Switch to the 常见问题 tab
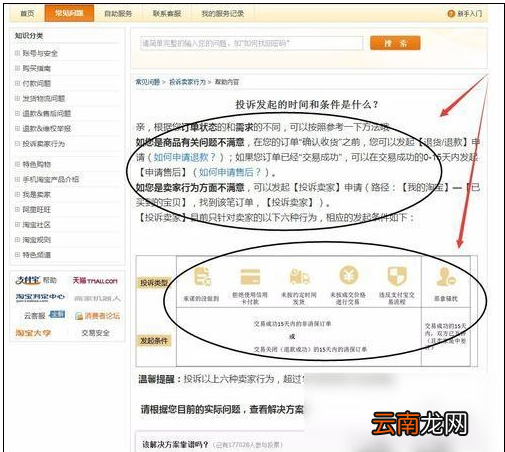 [x=69, y=13]
